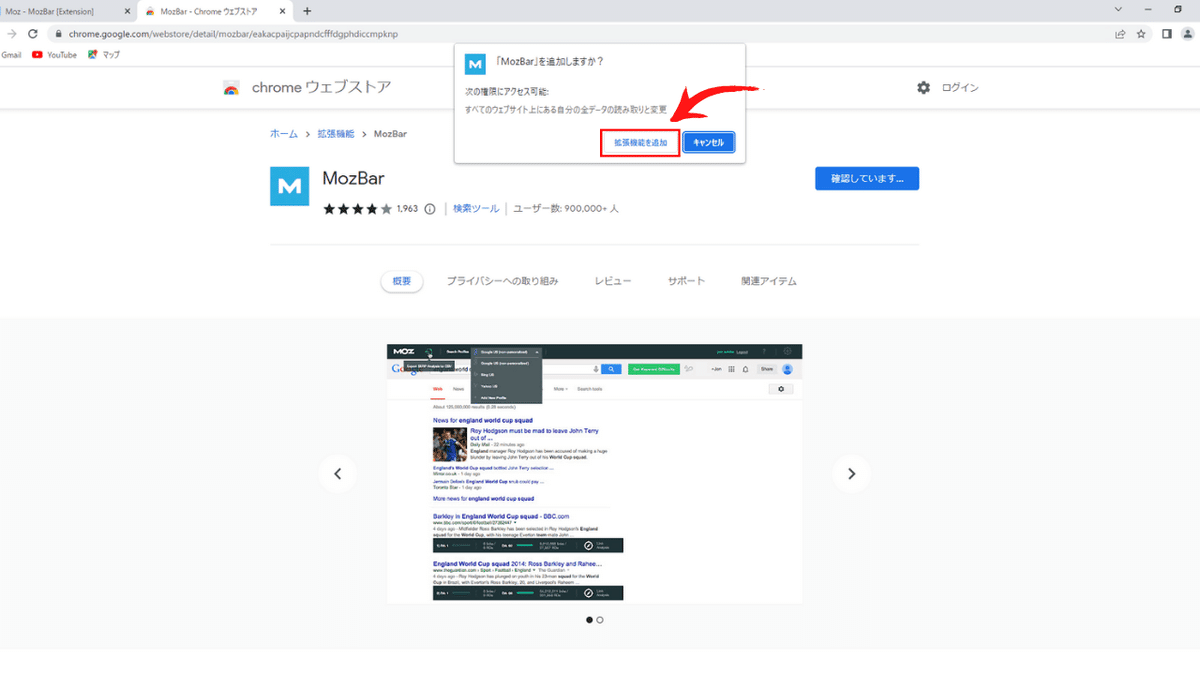Switch to the 関連アイテム tab
Viewport: 1200px width, 675px height.
[769, 282]
